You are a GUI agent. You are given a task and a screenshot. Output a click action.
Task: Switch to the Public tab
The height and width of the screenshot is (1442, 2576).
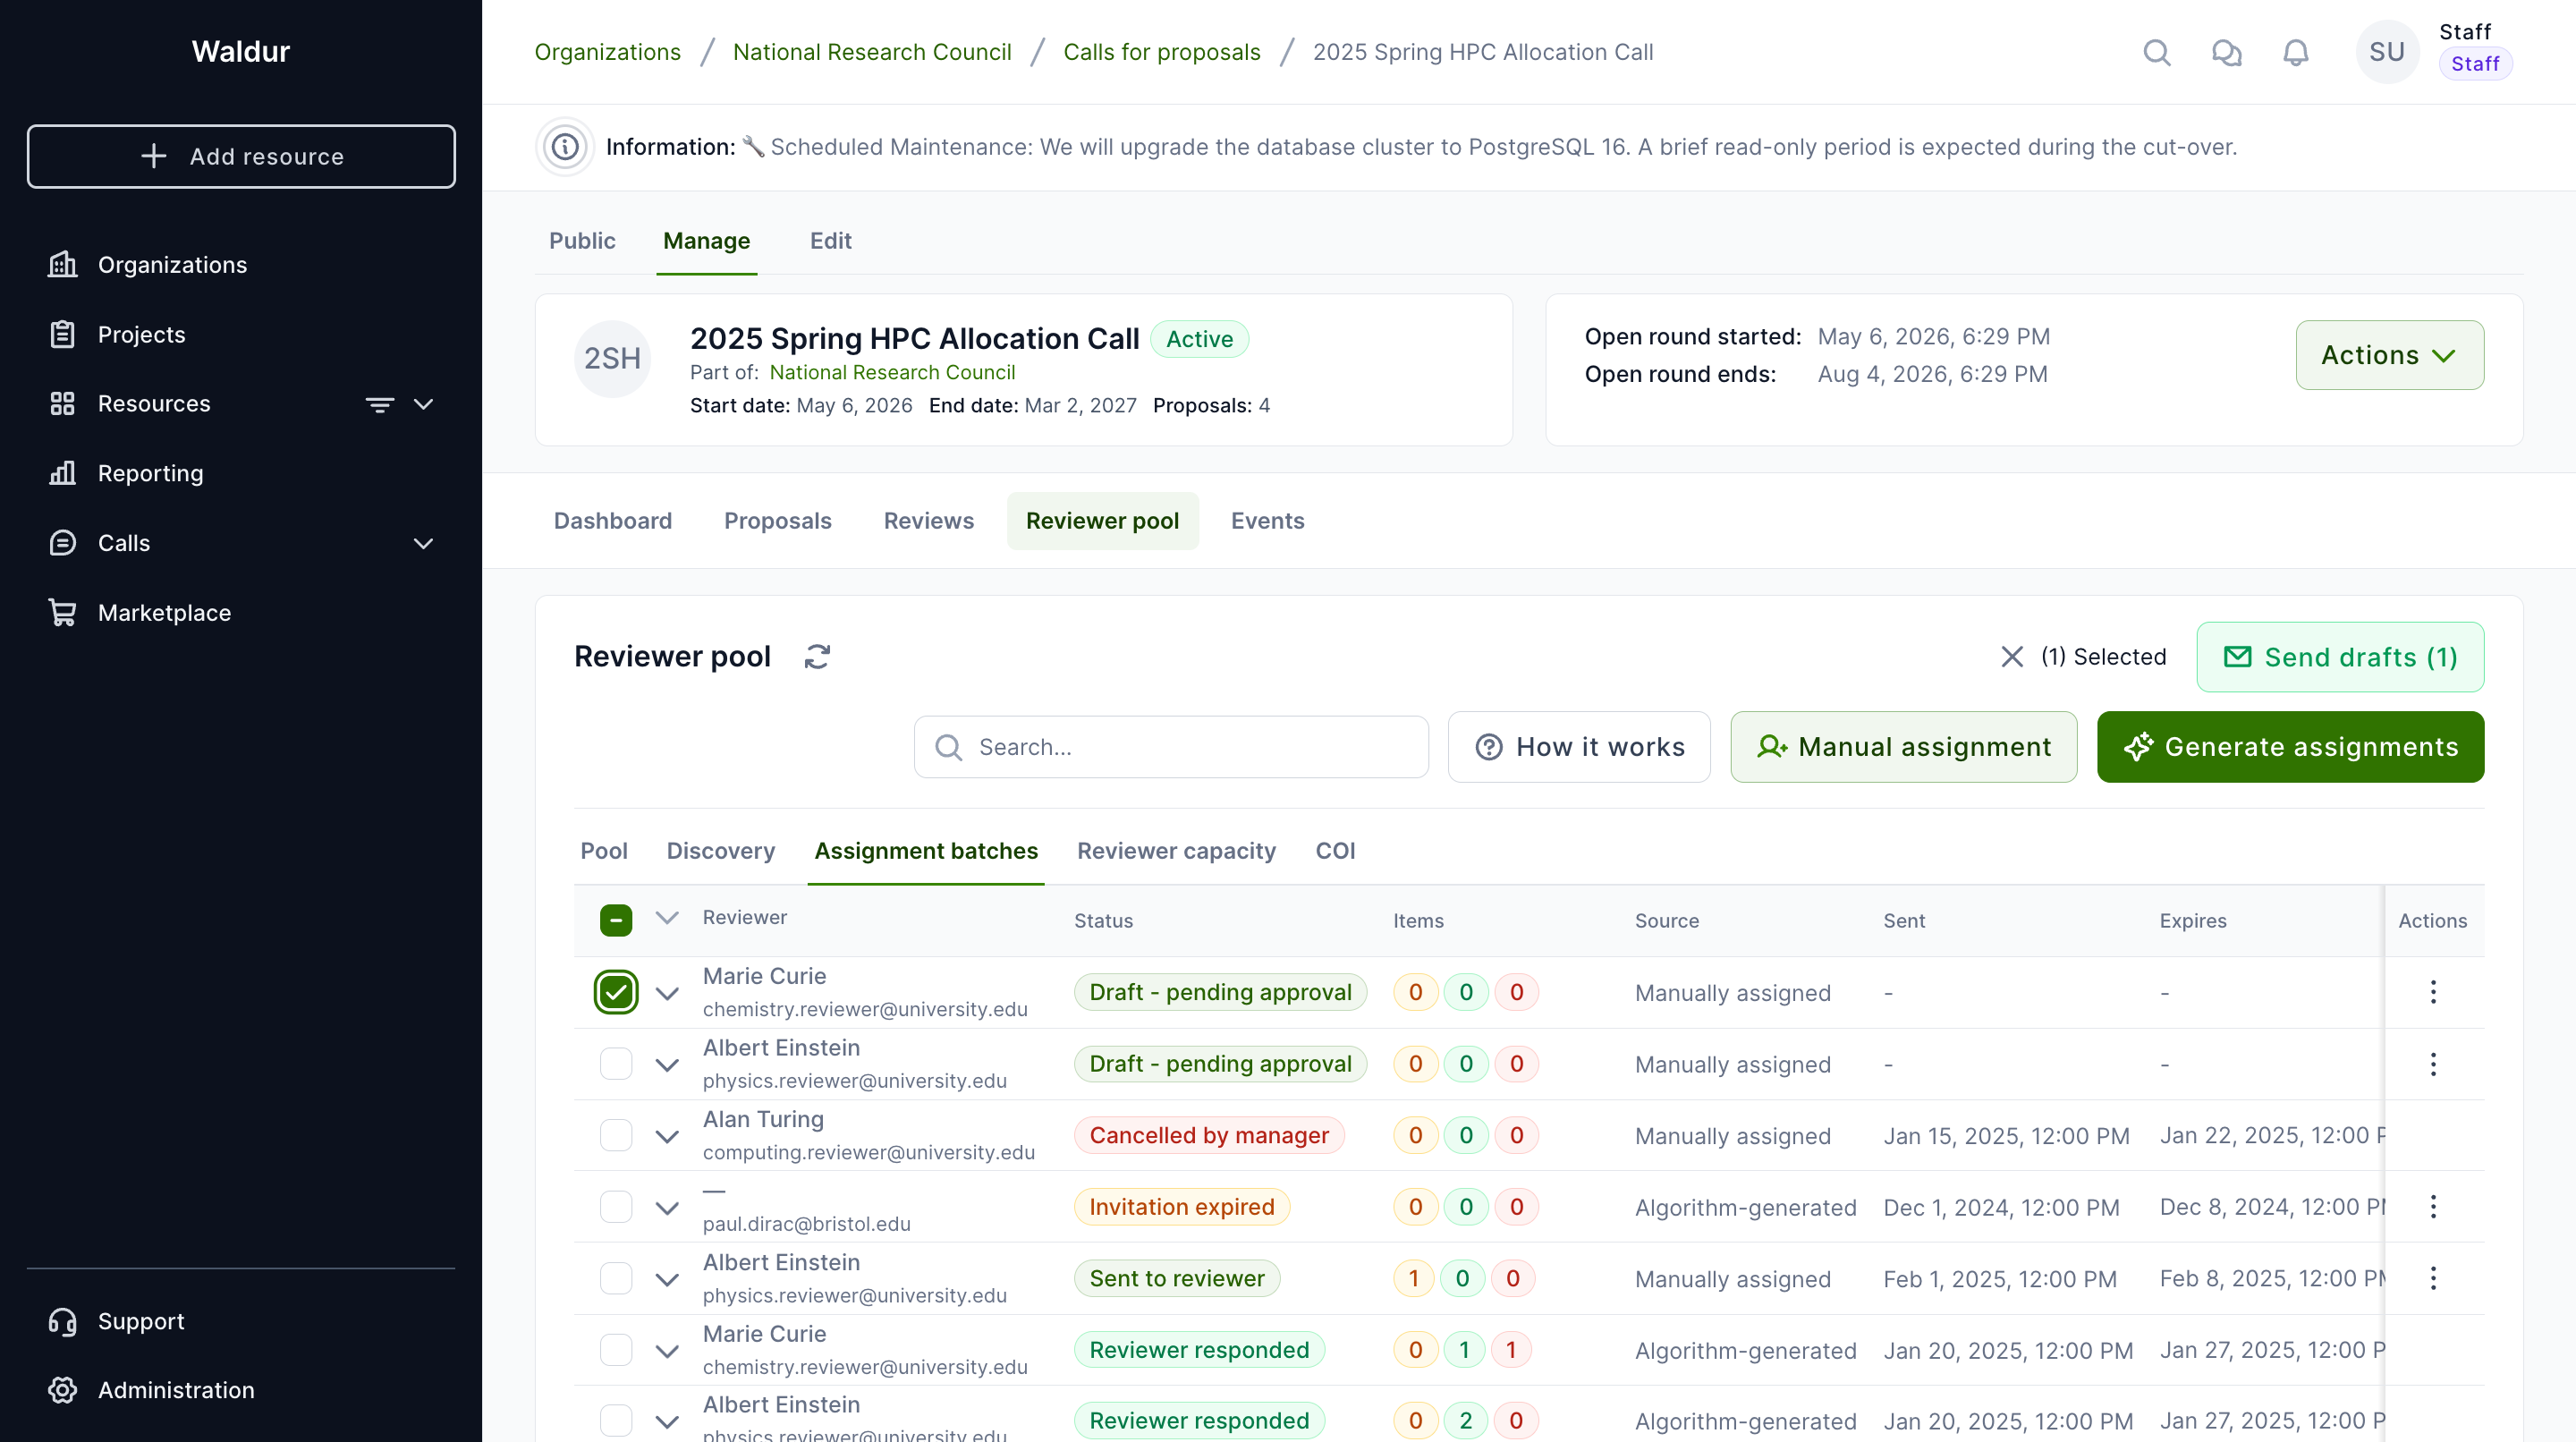[x=582, y=241]
